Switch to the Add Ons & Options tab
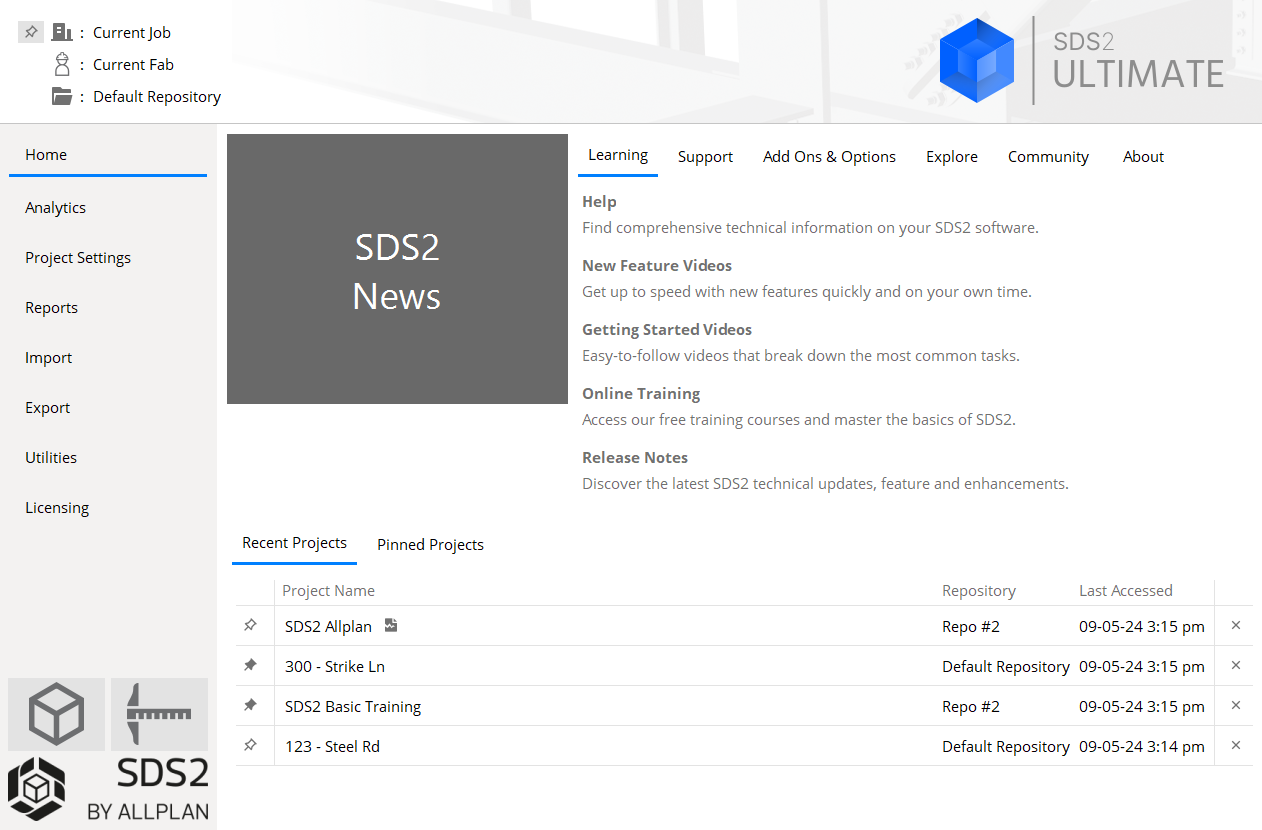The width and height of the screenshot is (1262, 830). 829,157
